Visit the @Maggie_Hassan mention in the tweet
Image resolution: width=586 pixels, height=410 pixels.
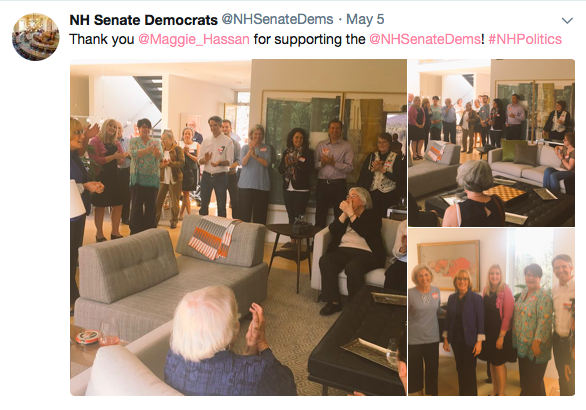pyautogui.click(x=194, y=39)
